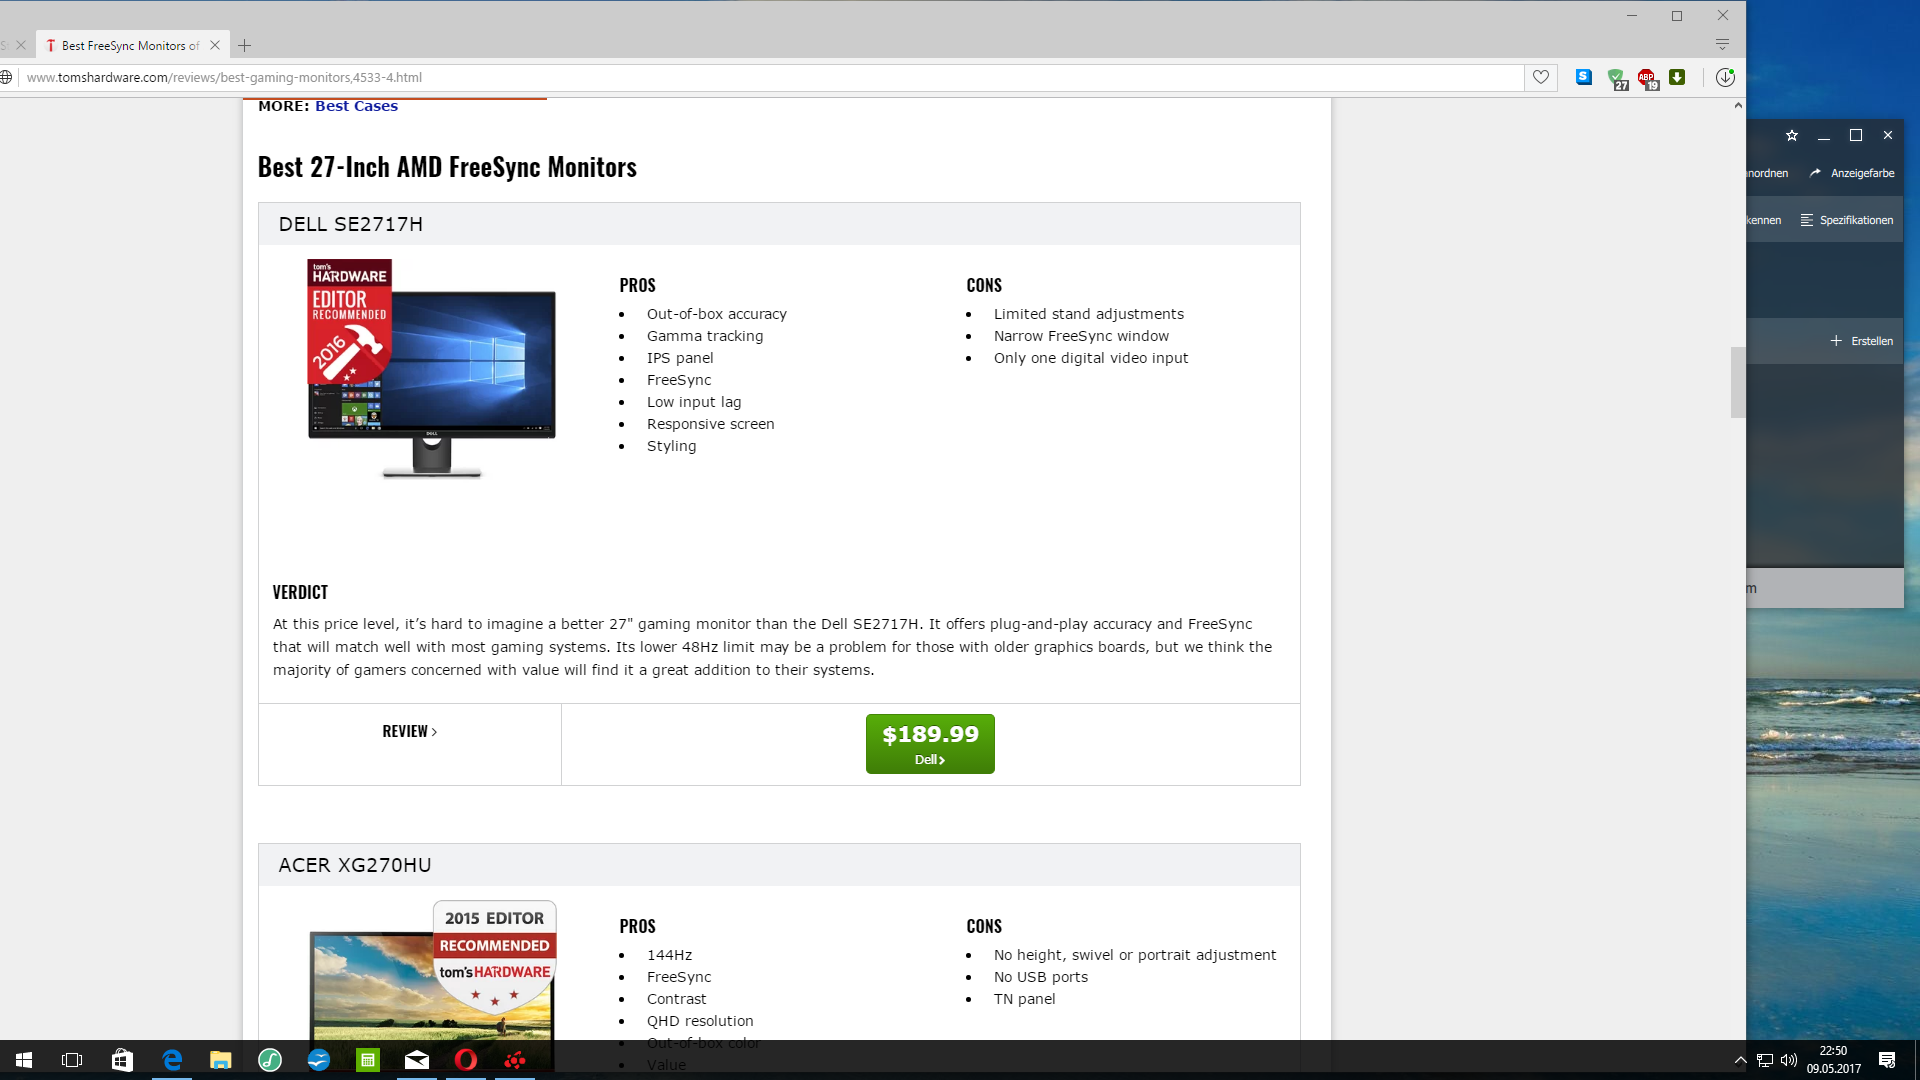Click the green download arrow extension icon

coord(1677,77)
